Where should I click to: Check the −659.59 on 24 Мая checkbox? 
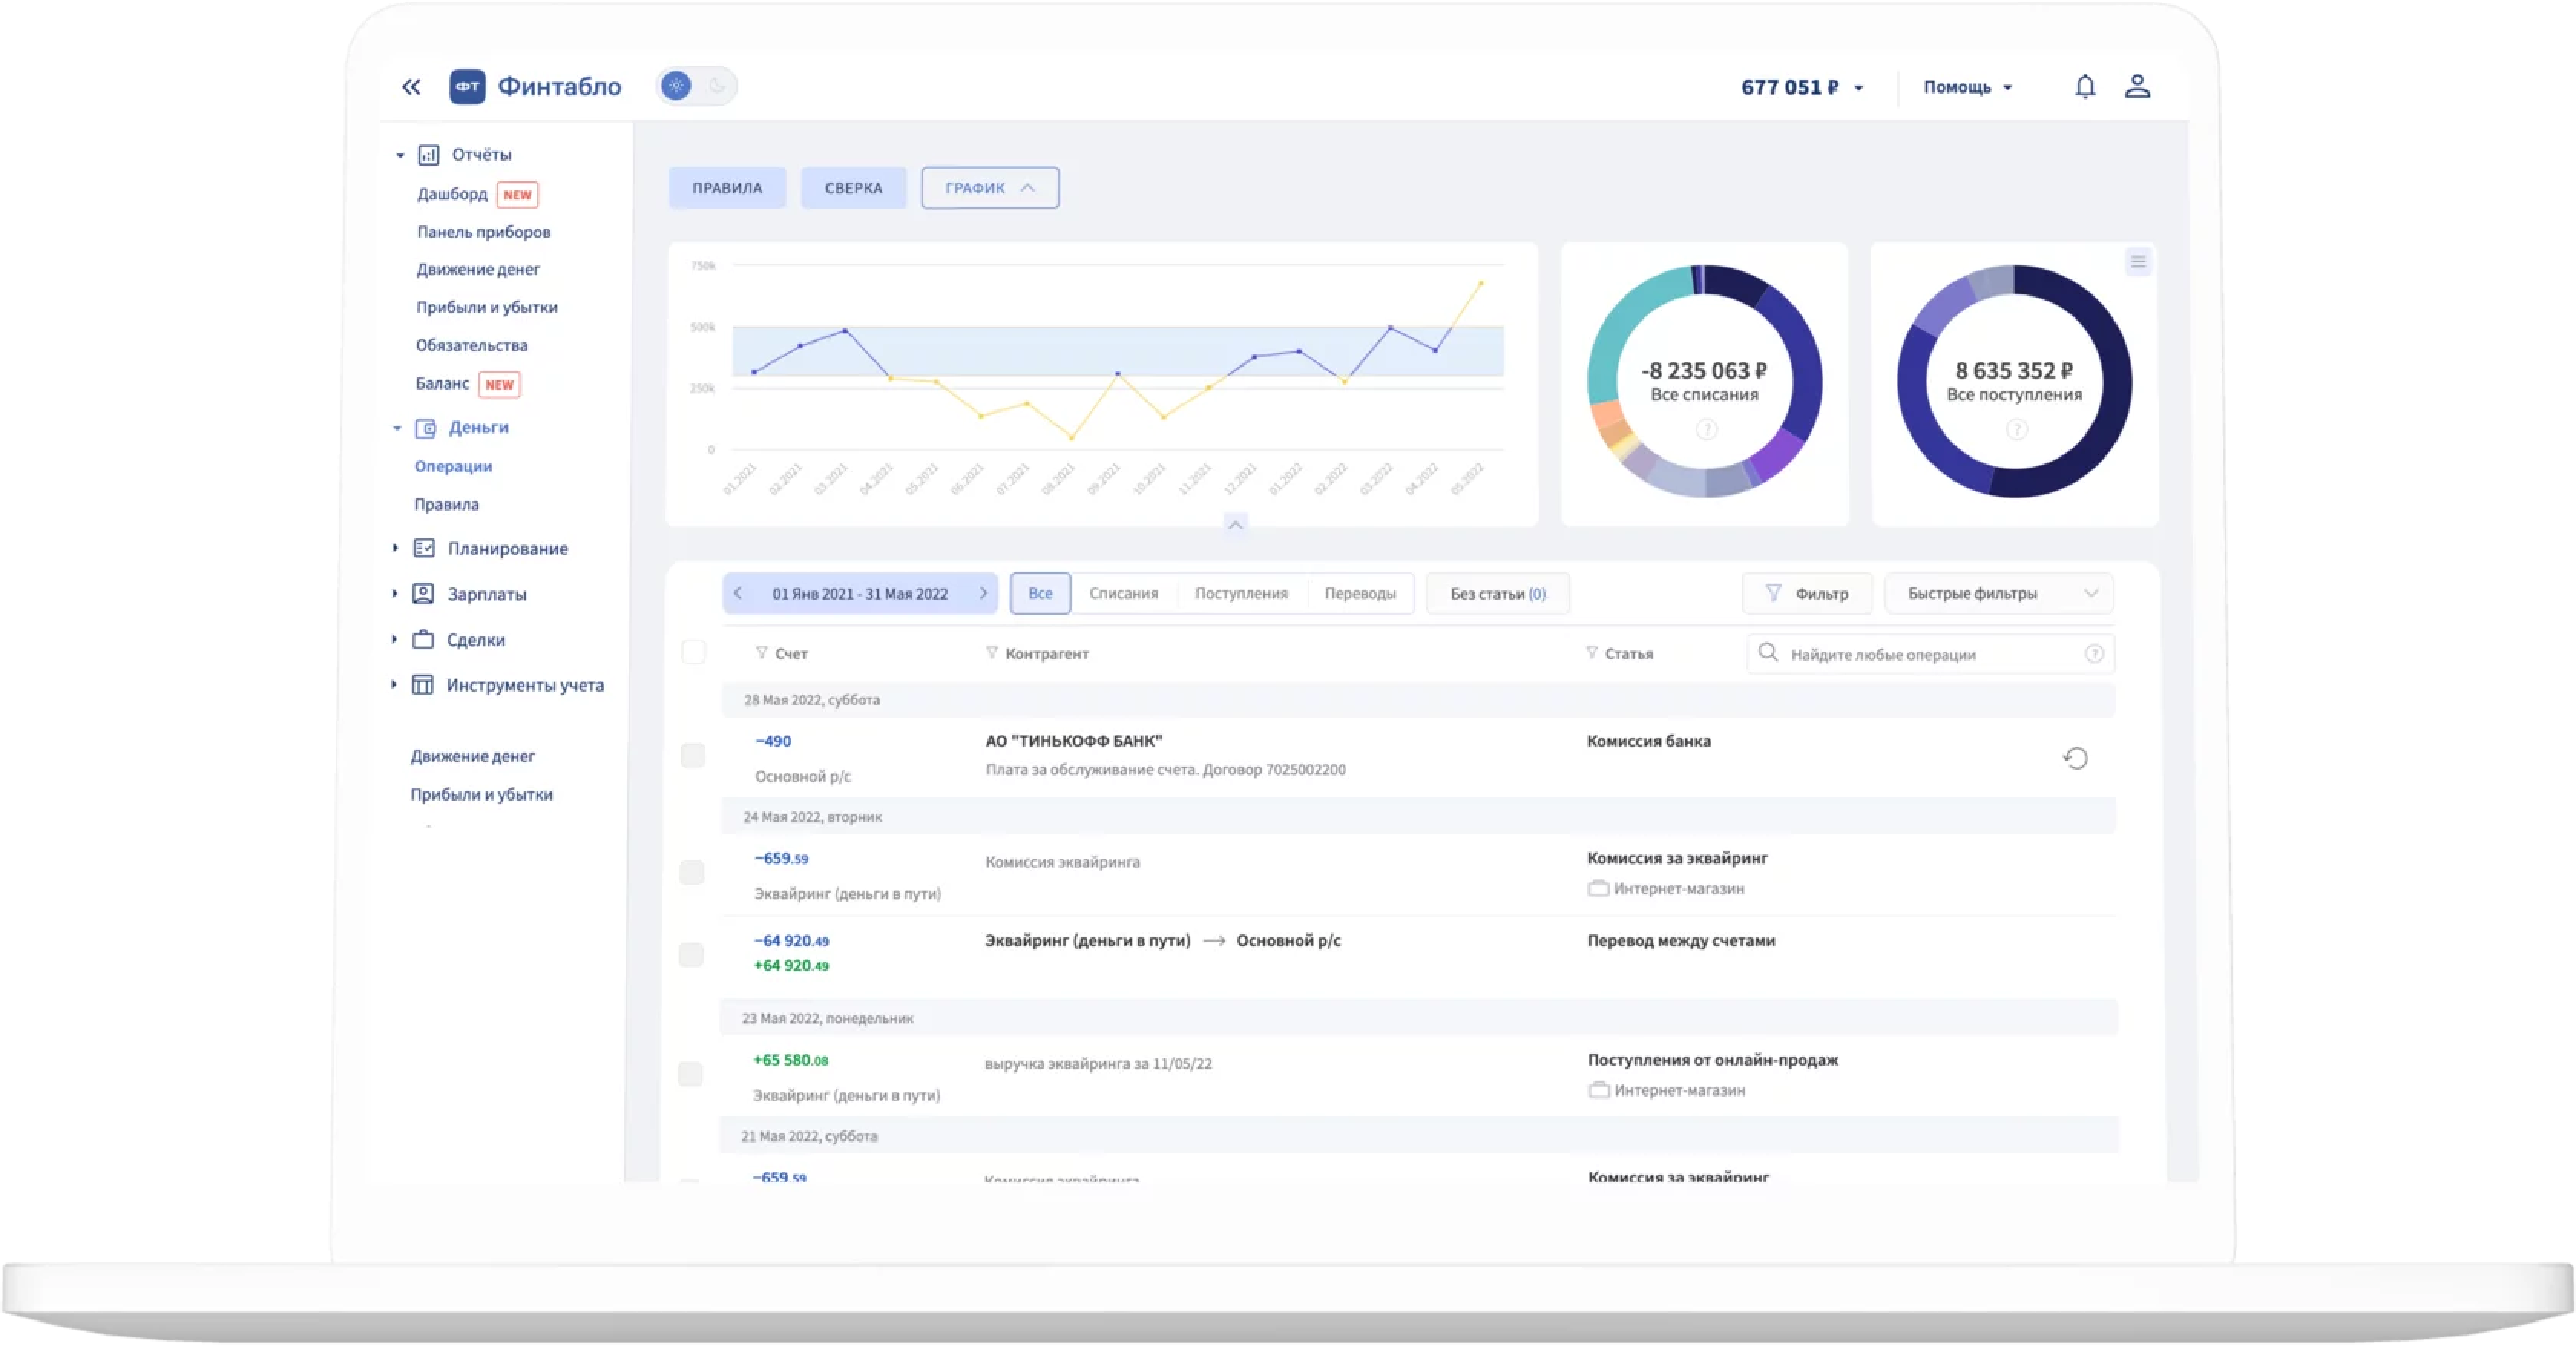click(x=692, y=873)
